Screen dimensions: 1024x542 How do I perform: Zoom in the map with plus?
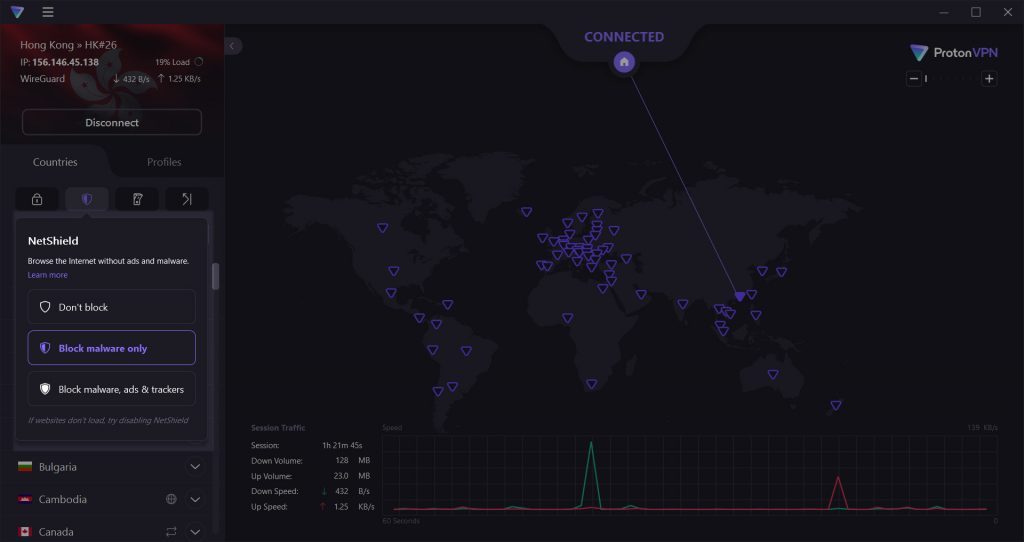click(989, 79)
